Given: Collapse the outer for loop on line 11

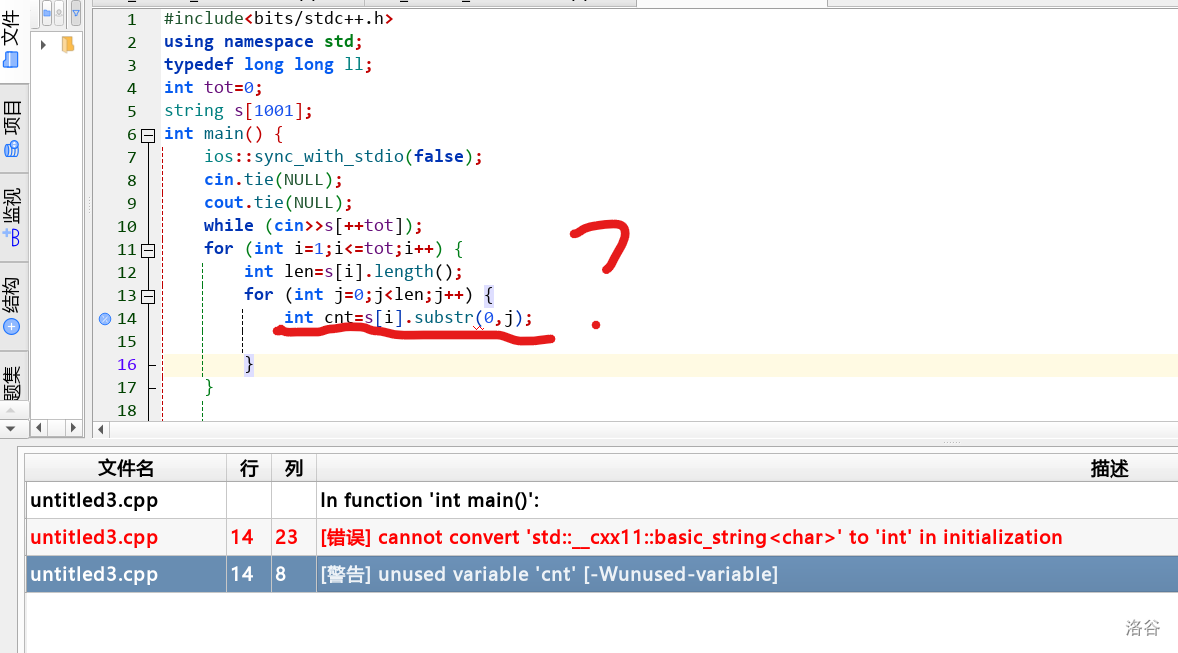Looking at the screenshot, I should pyautogui.click(x=148, y=249).
